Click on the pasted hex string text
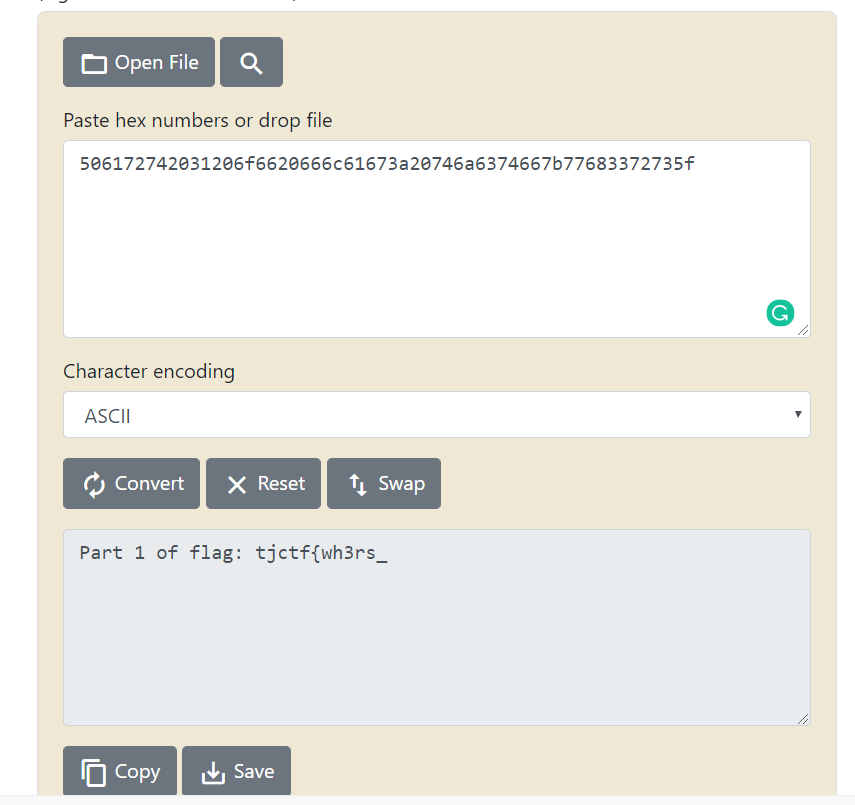This screenshot has width=855, height=805. point(387,163)
